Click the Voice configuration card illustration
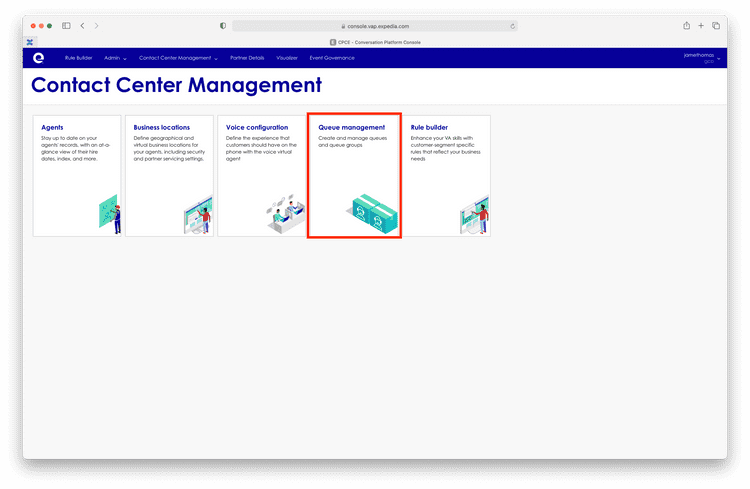750x489 pixels. (x=286, y=213)
